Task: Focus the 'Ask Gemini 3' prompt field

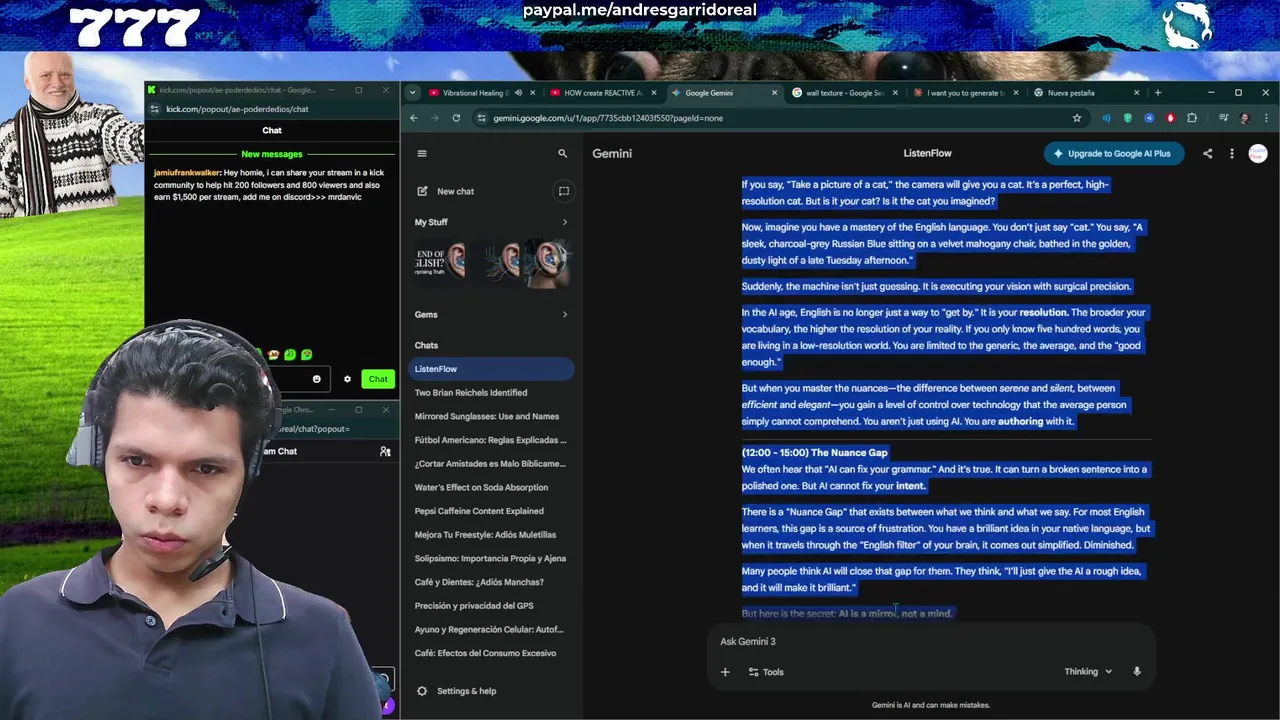Action: [x=930, y=641]
